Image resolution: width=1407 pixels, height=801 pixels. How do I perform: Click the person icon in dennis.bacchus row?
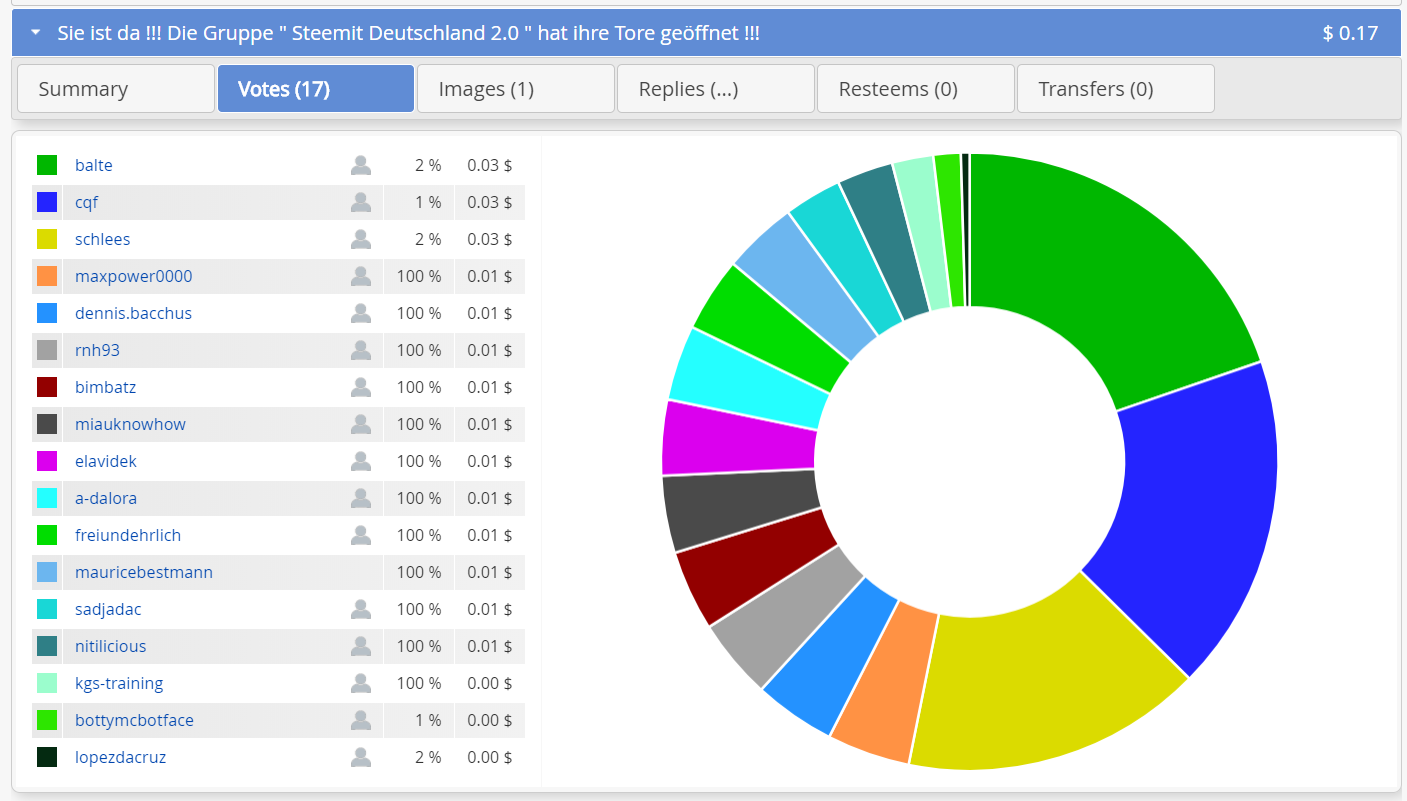click(x=361, y=313)
